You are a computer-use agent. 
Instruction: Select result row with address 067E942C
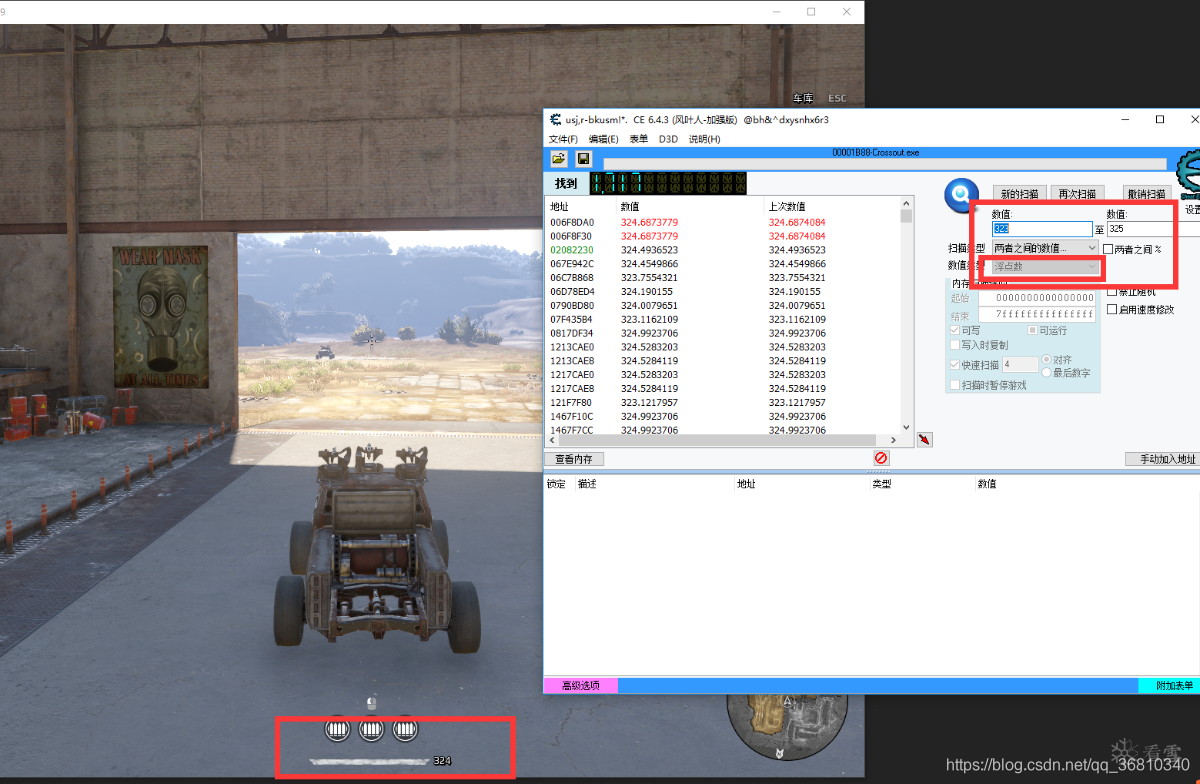pyautogui.click(x=722, y=264)
